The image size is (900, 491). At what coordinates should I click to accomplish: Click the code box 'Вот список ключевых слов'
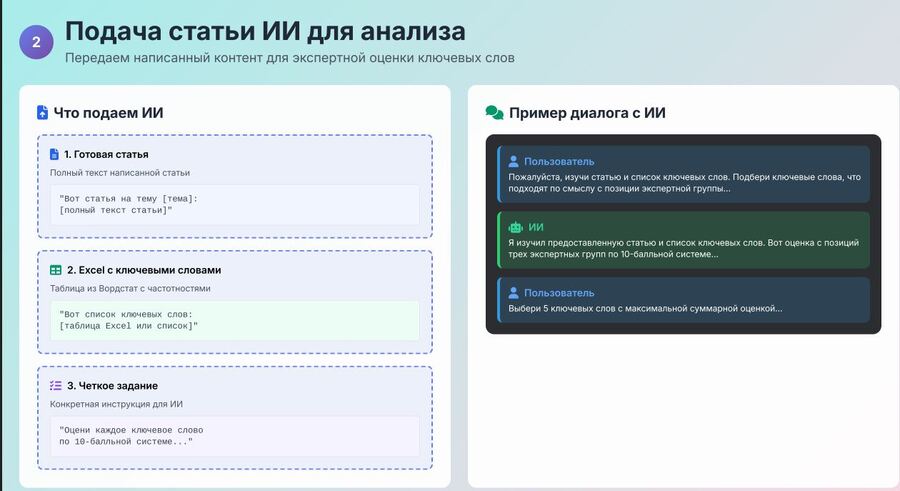[235, 320]
